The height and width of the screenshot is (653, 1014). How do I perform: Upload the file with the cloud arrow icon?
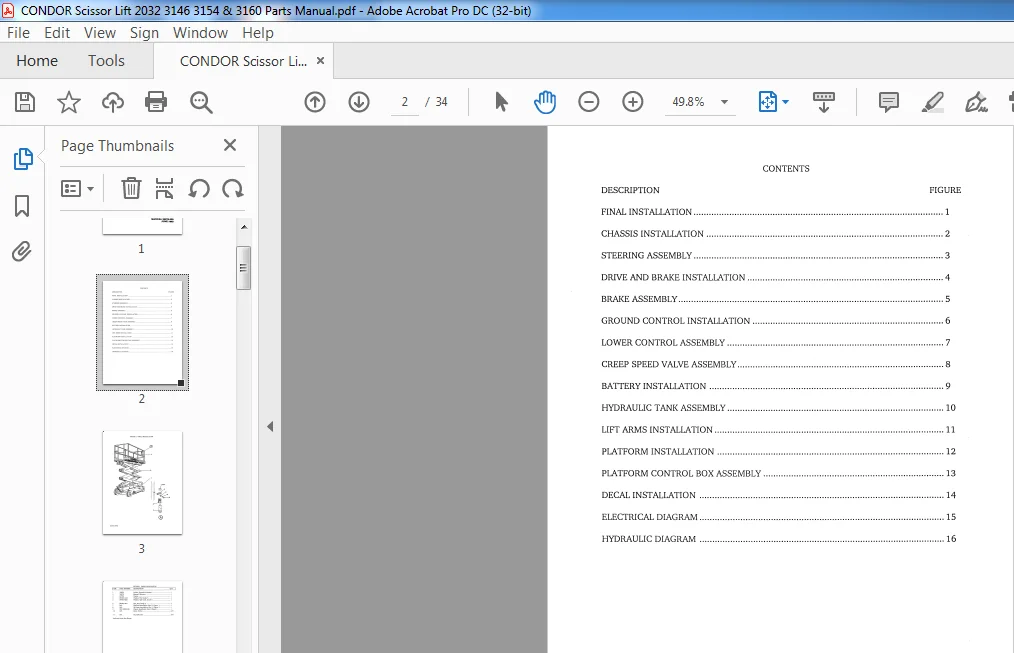coord(113,102)
